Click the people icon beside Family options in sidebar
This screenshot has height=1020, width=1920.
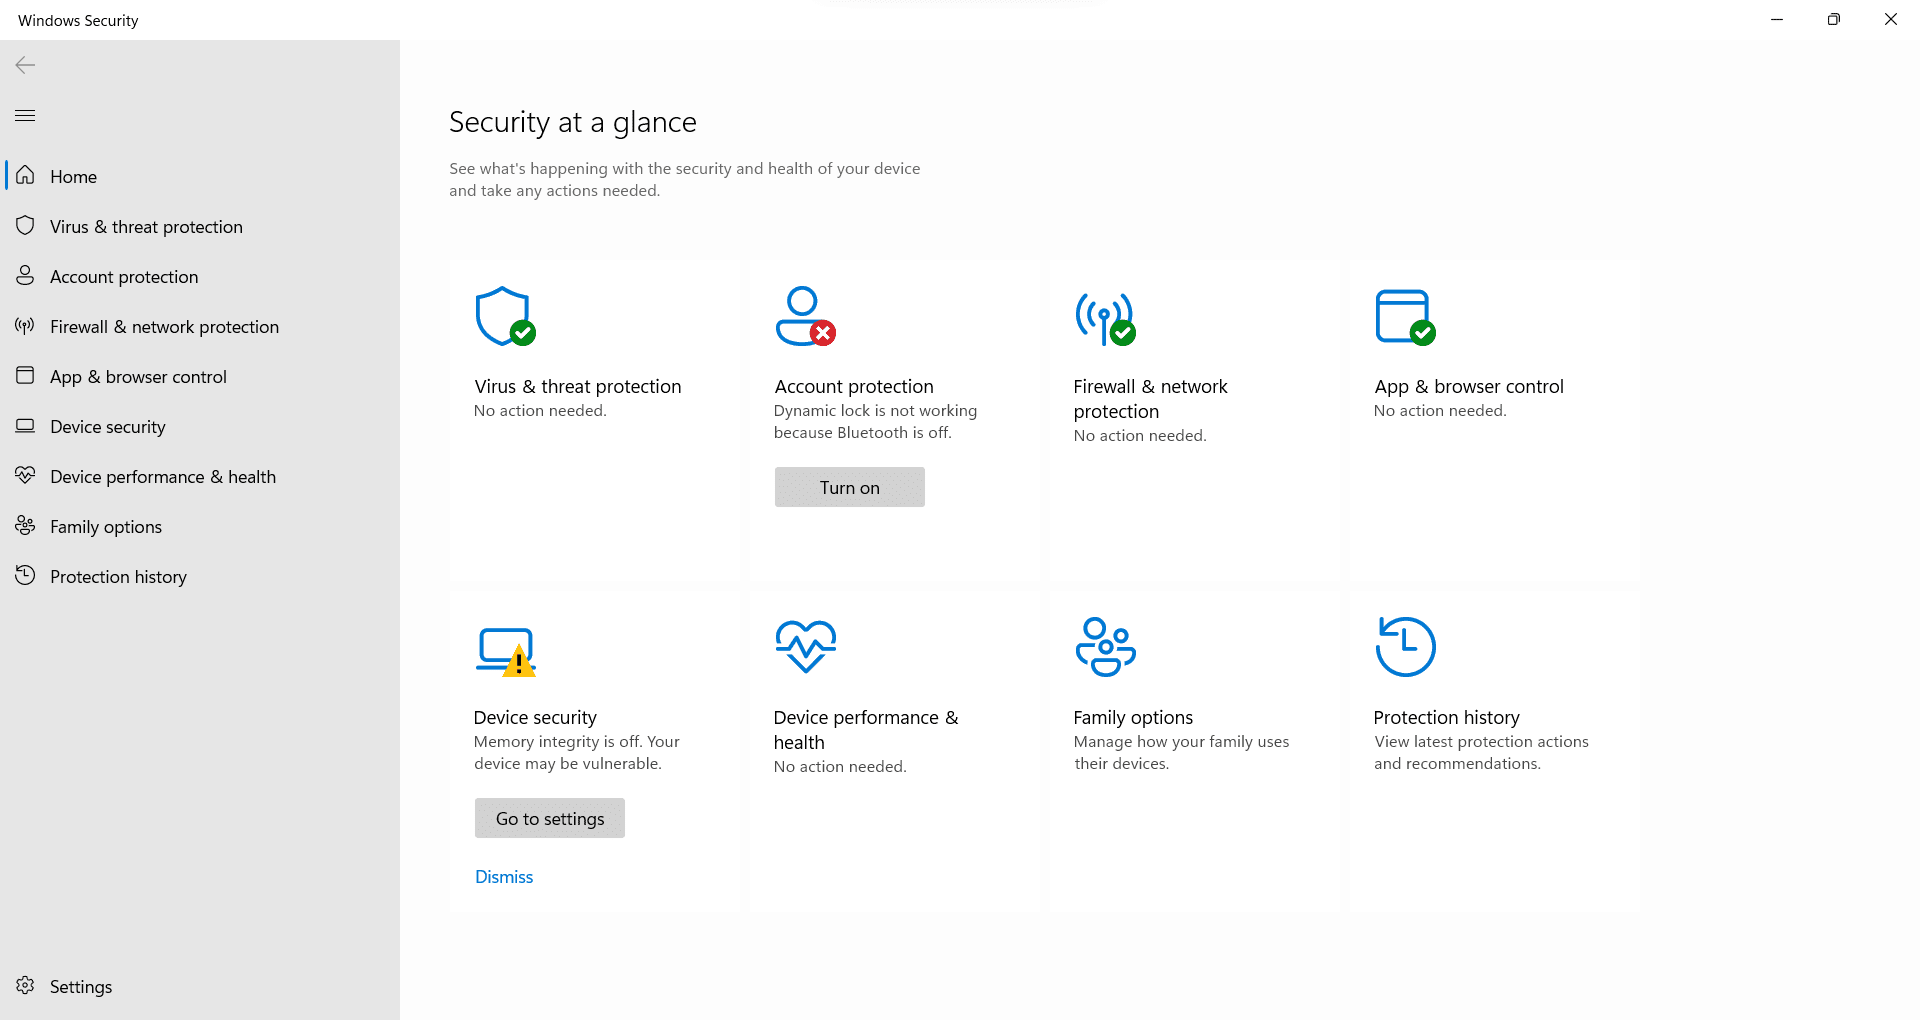coord(25,525)
